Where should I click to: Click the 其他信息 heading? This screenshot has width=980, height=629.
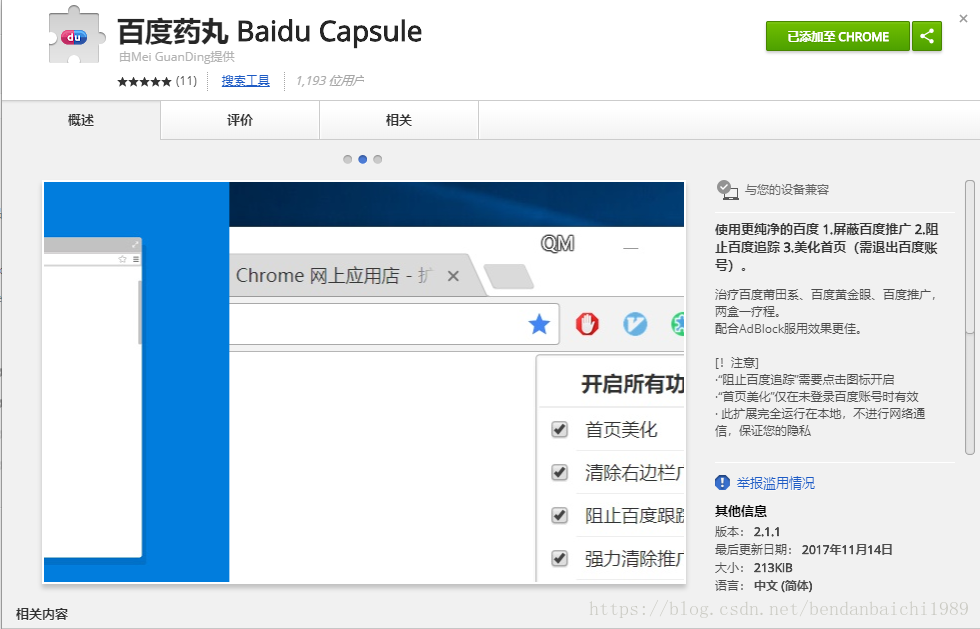pyautogui.click(x=741, y=511)
